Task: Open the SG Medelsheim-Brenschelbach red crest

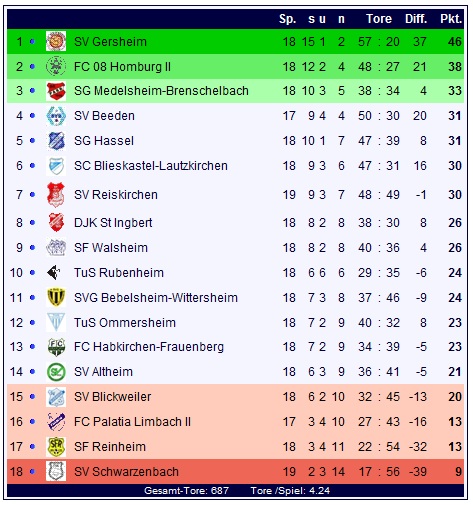Action: click(56, 91)
